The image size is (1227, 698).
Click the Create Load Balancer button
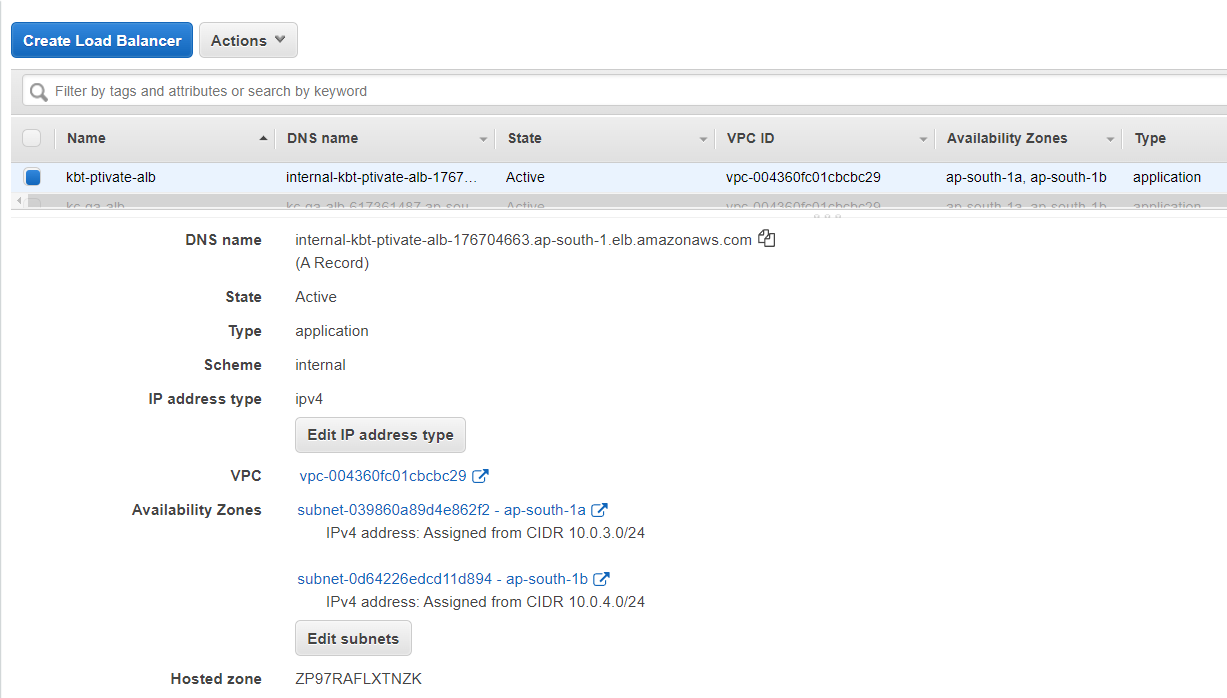click(102, 41)
